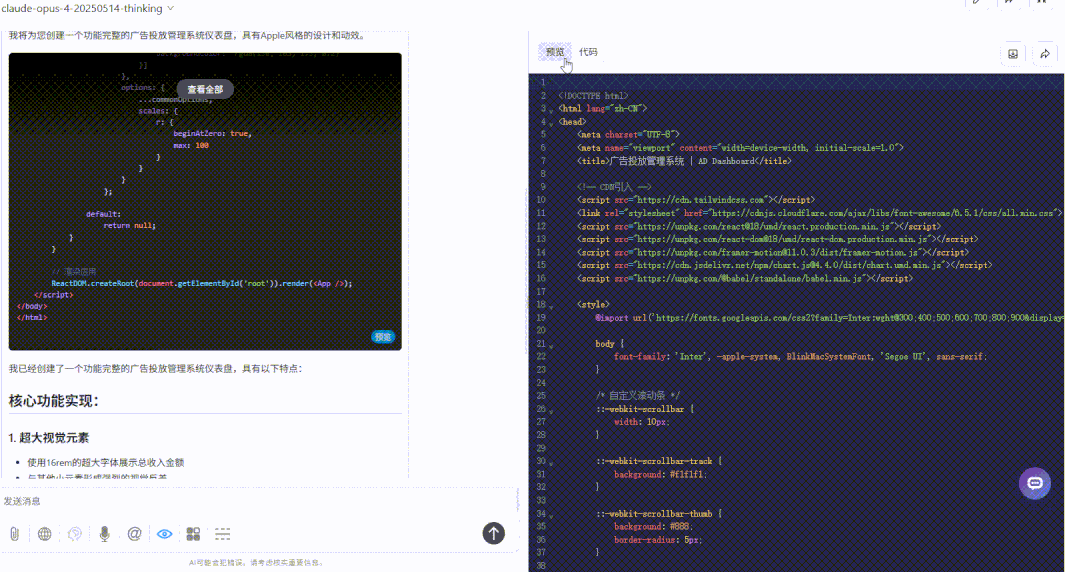Toggle deep thinking with the head icon

(75, 534)
